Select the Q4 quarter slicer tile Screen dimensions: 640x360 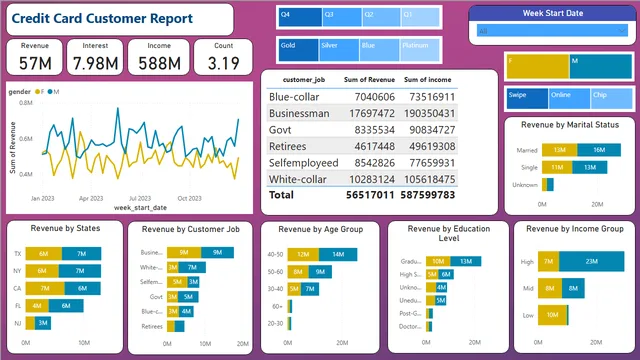coord(300,18)
